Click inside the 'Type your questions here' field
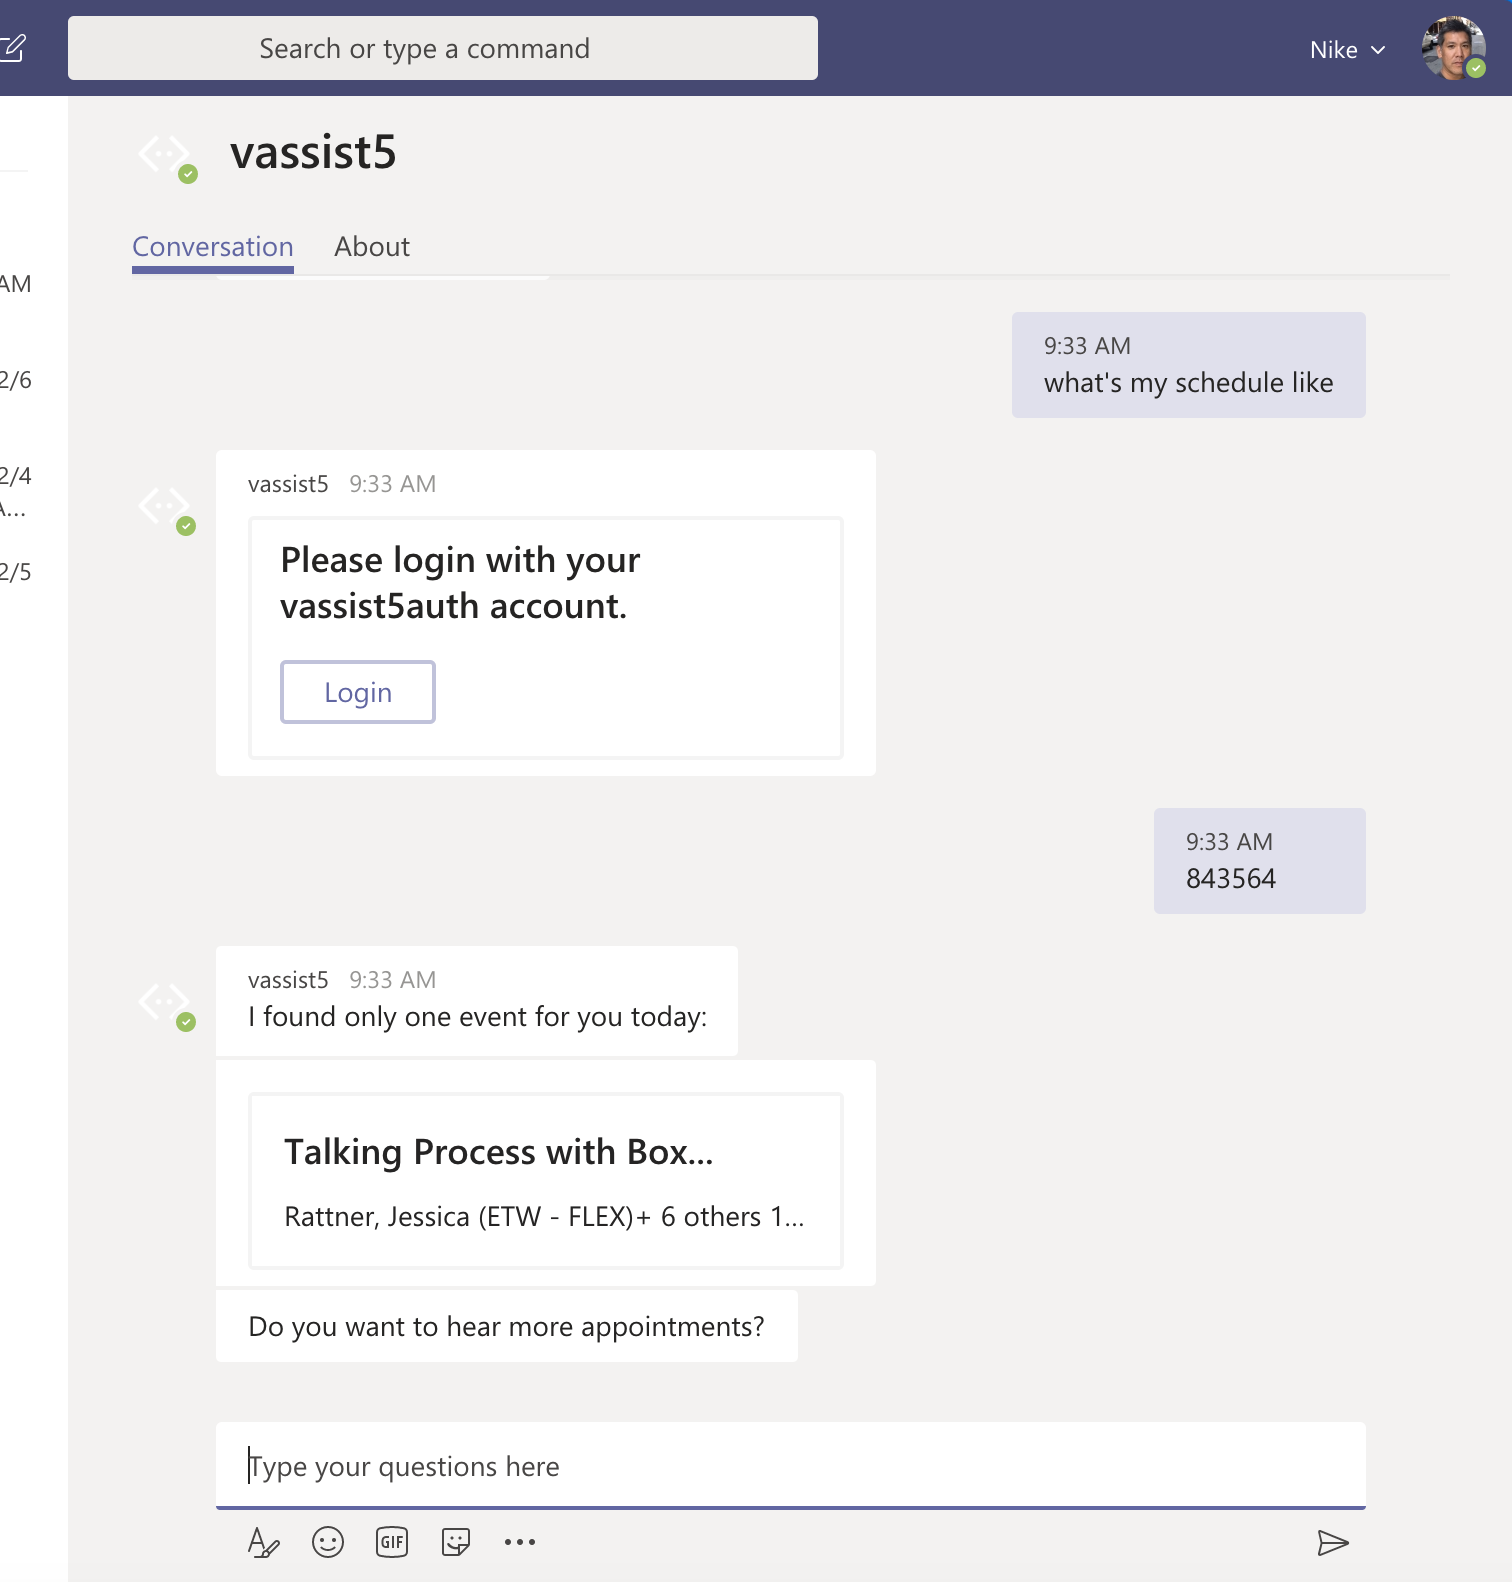 790,1466
